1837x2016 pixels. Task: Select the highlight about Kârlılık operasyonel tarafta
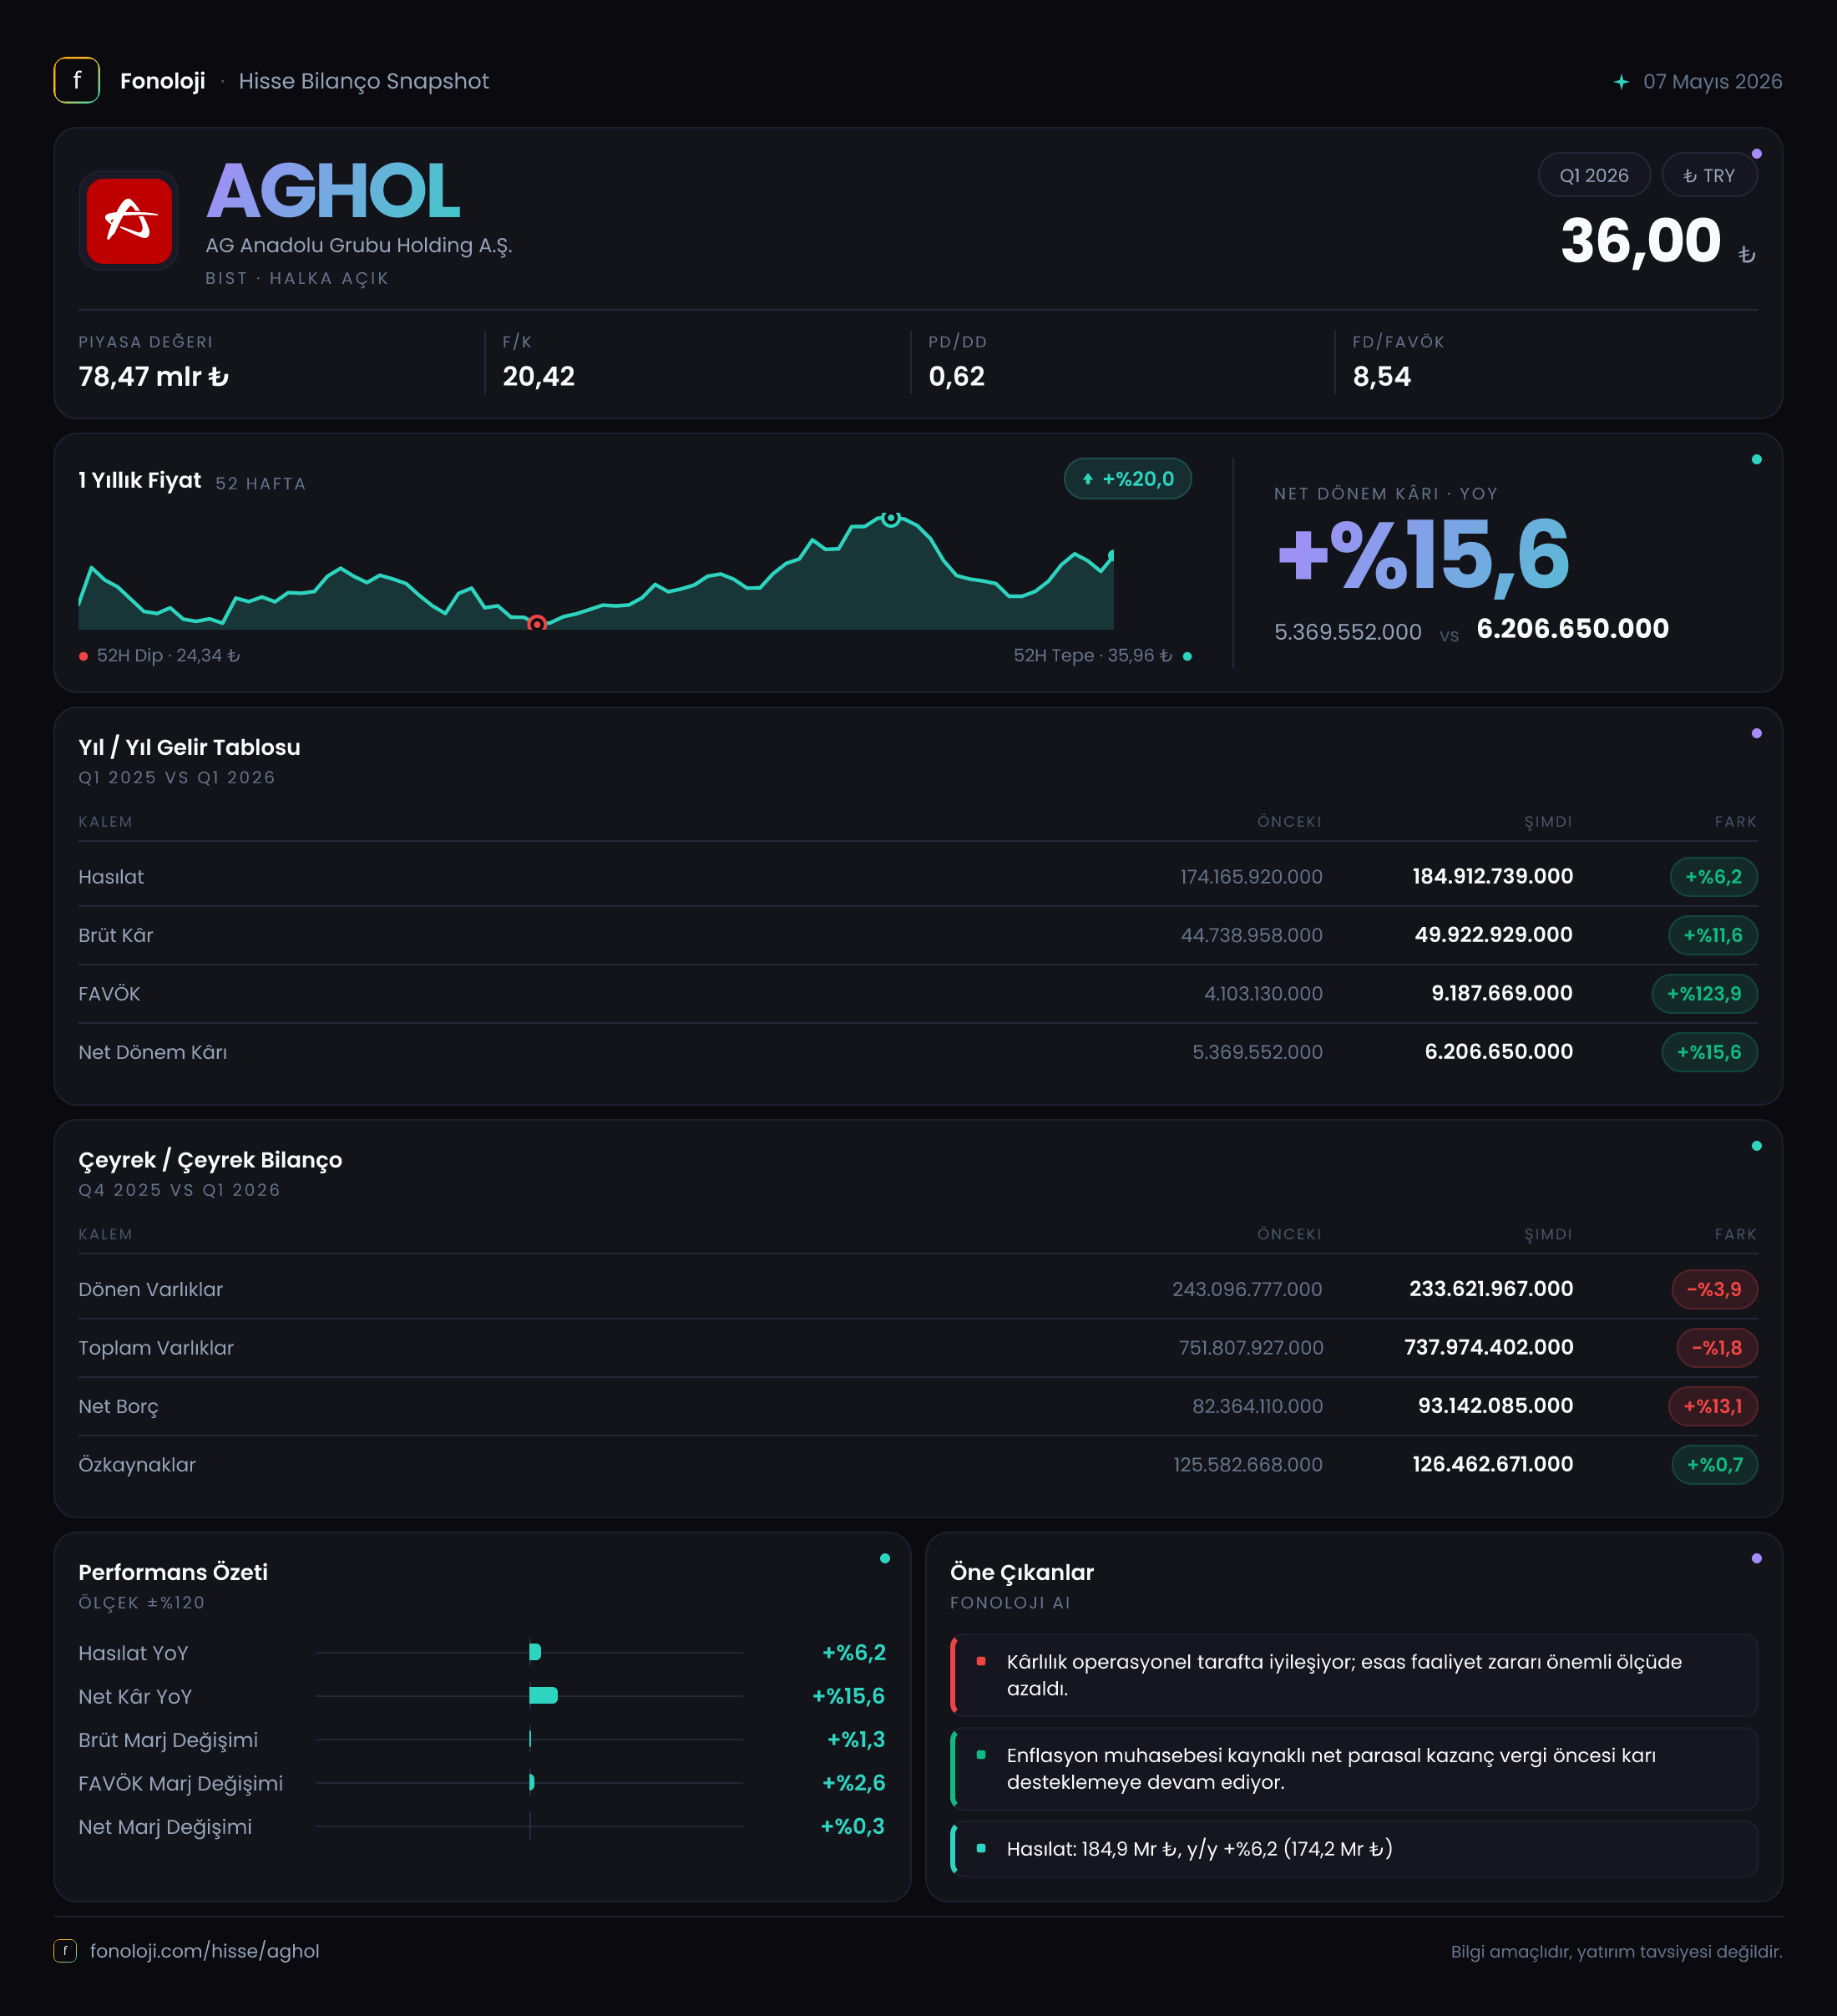tap(1354, 1675)
